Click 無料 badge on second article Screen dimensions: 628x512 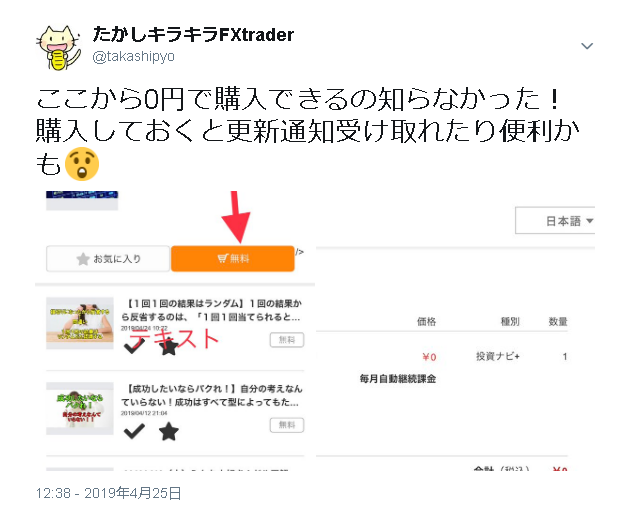pos(287,425)
